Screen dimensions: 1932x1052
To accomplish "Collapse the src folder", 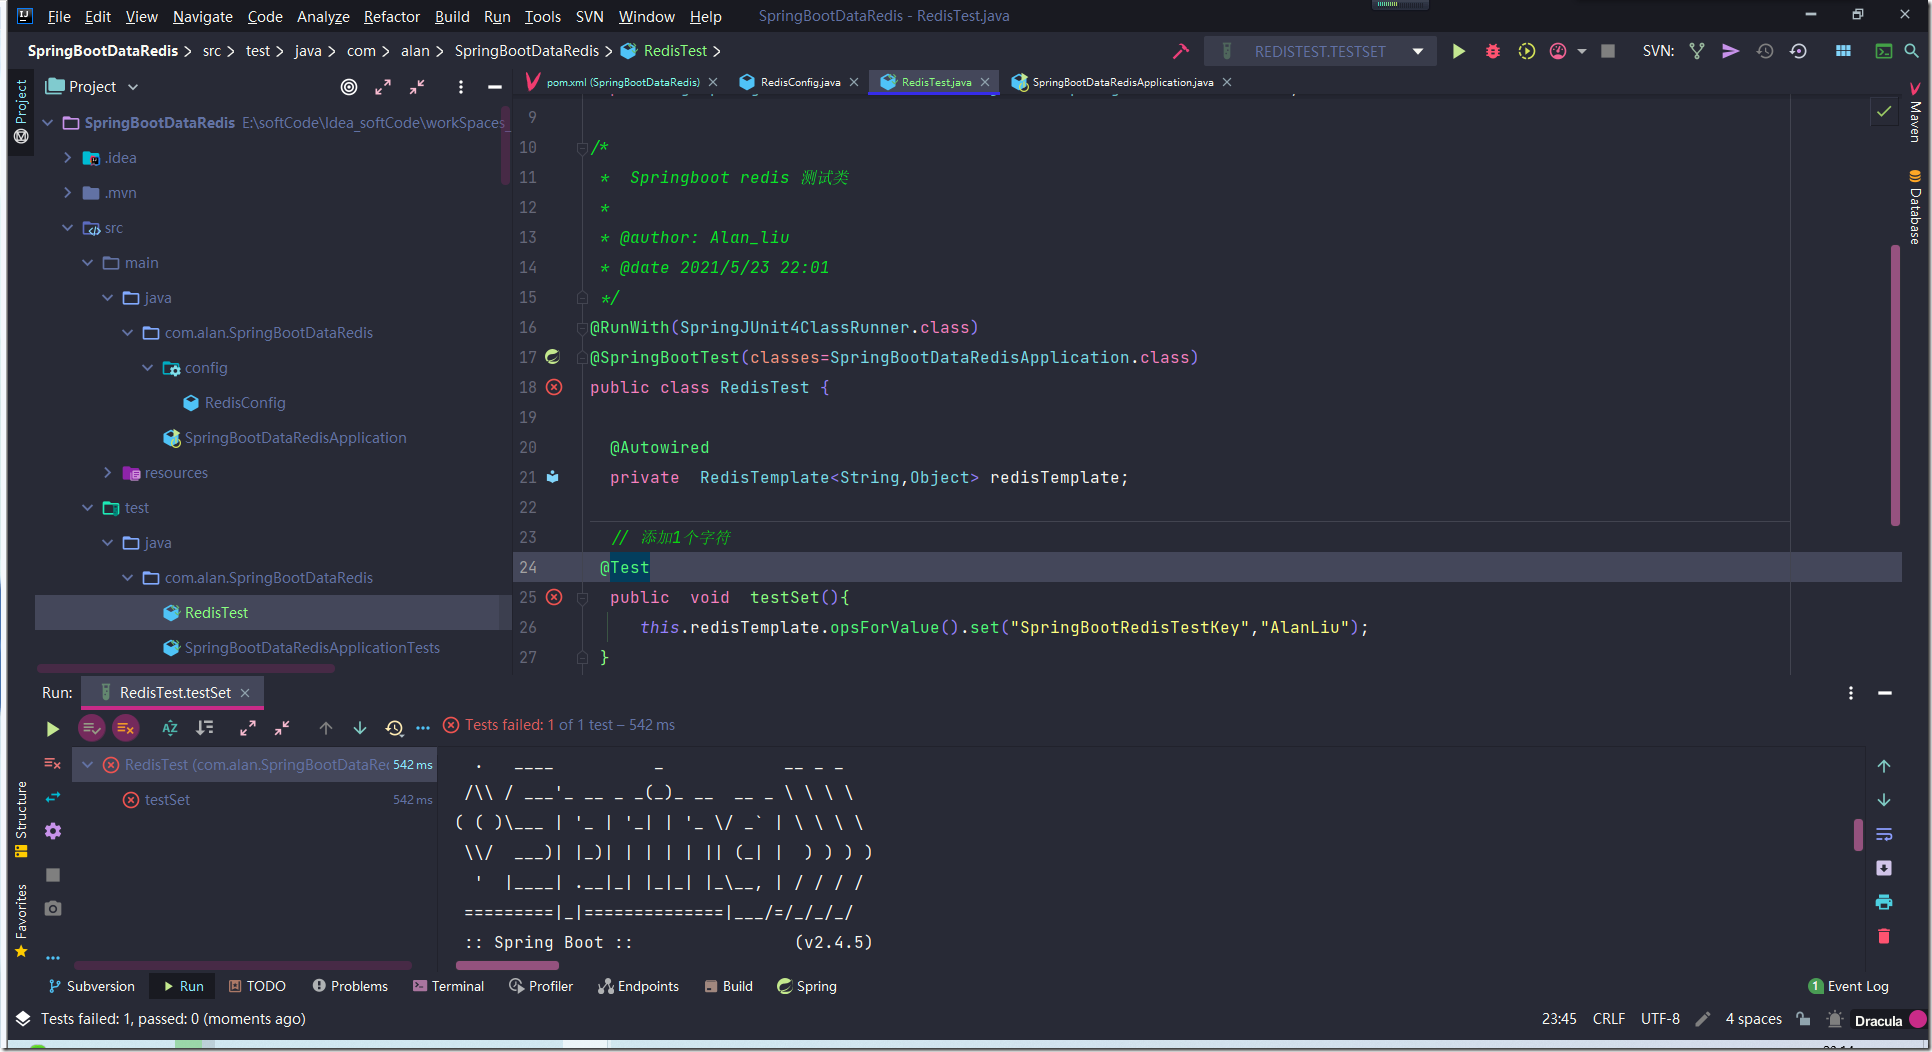I will (x=67, y=228).
